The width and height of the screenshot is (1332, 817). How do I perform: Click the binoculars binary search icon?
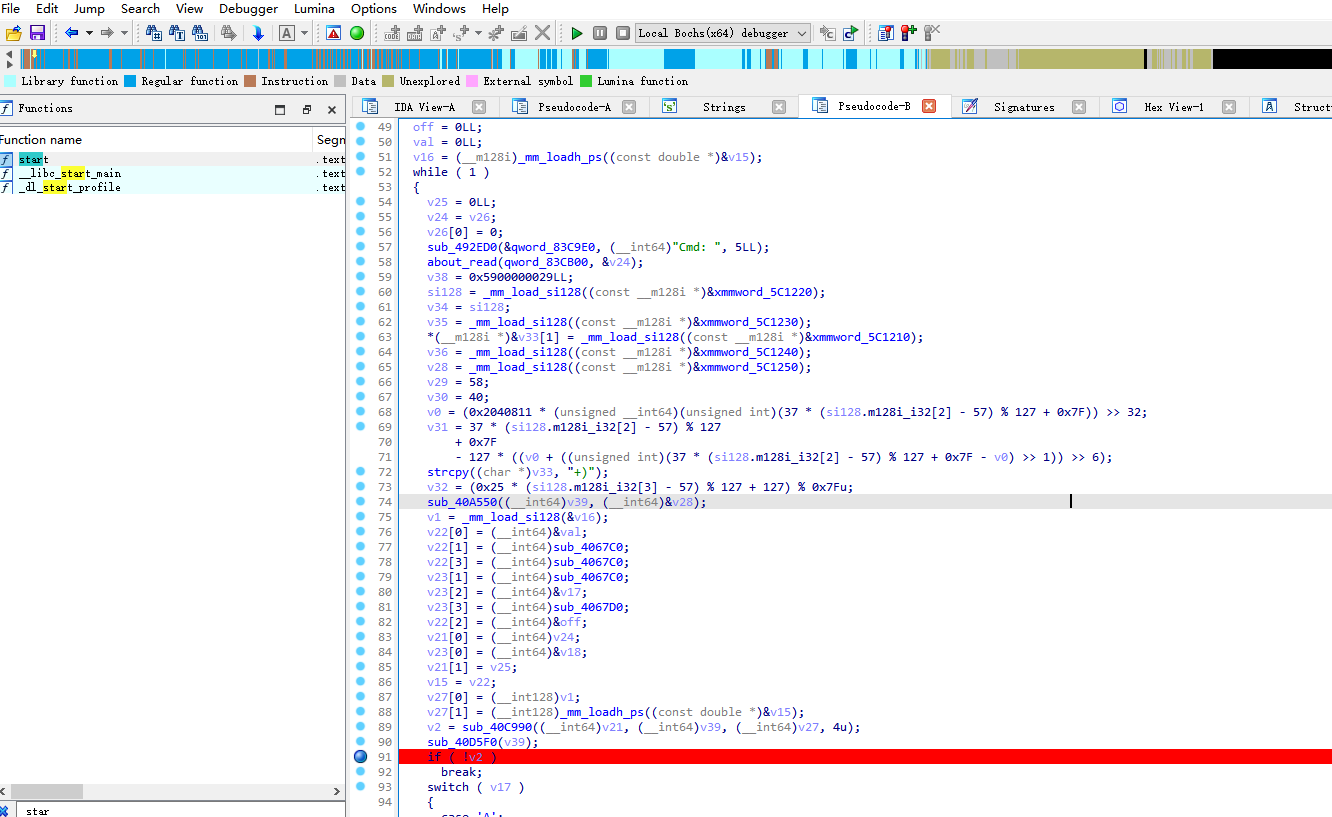click(200, 33)
